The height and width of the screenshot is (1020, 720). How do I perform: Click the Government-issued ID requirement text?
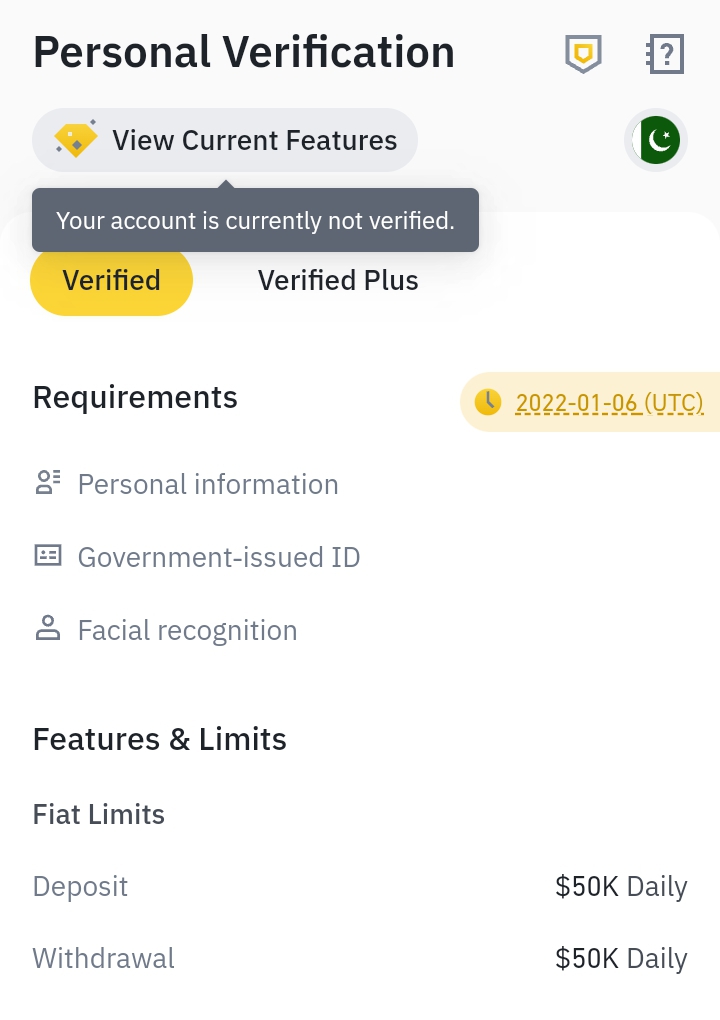(x=219, y=557)
